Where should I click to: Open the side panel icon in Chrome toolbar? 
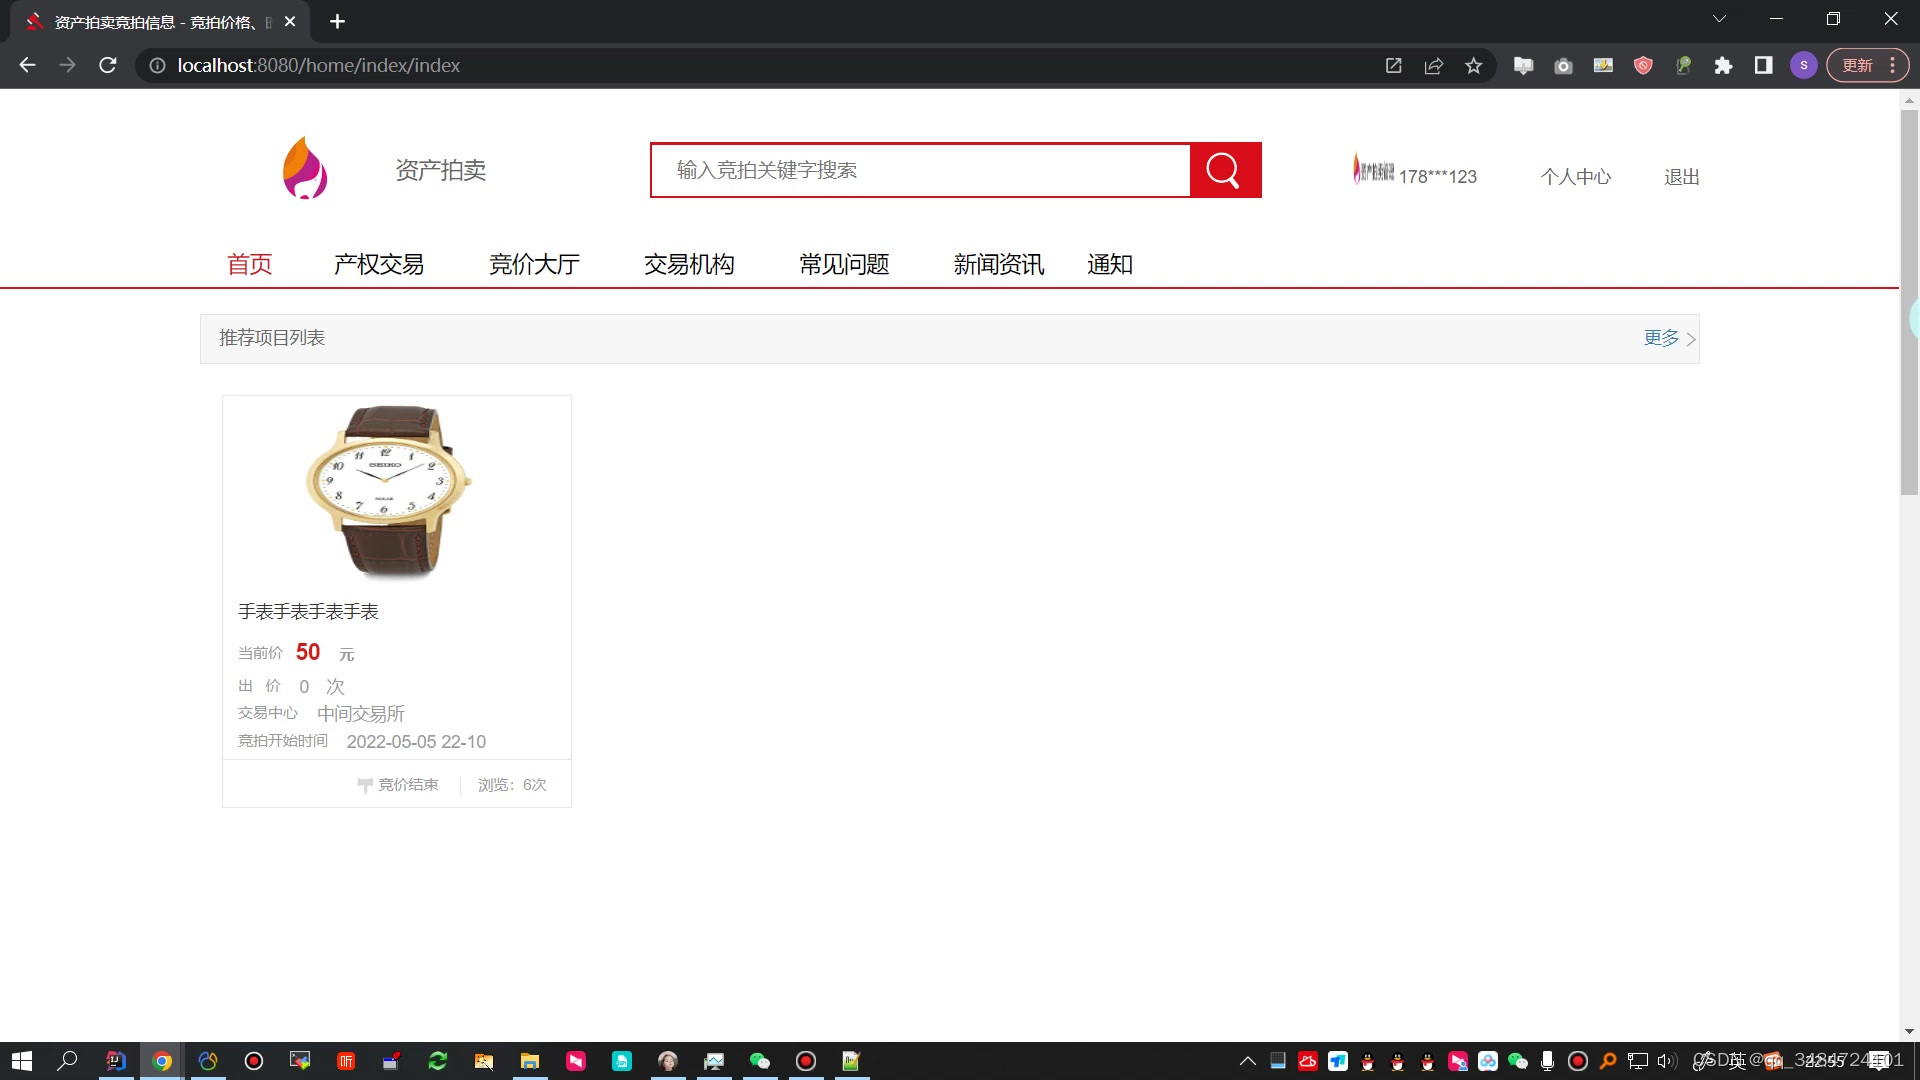[x=1763, y=66]
